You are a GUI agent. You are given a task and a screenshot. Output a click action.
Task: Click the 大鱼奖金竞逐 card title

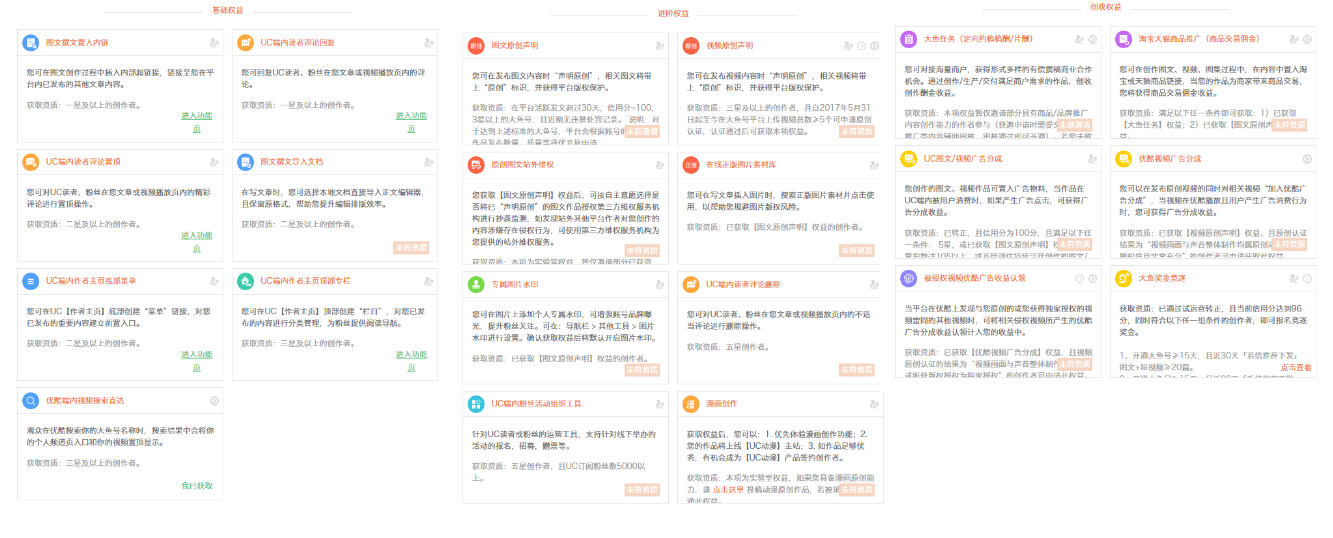pos(1162,278)
